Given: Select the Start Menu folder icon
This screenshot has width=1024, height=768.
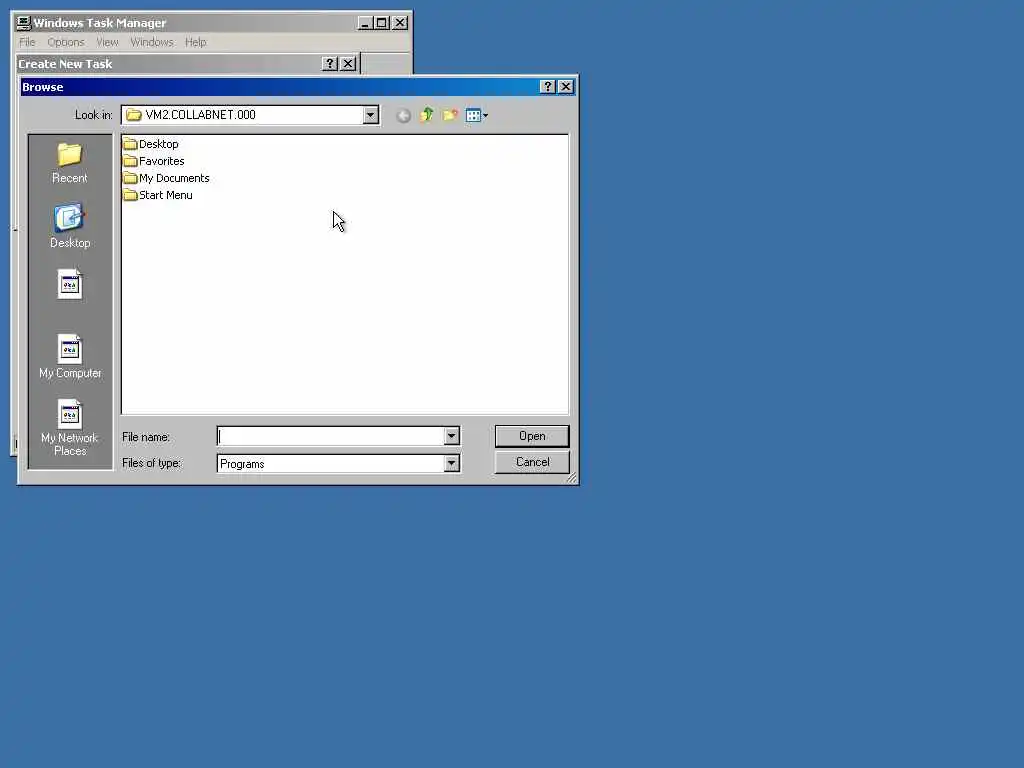Looking at the screenshot, I should [130, 195].
